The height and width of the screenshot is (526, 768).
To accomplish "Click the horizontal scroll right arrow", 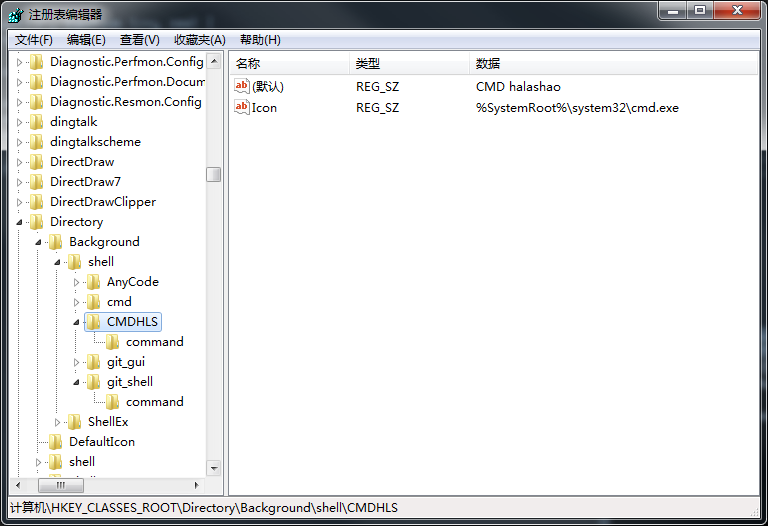I will [x=197, y=485].
